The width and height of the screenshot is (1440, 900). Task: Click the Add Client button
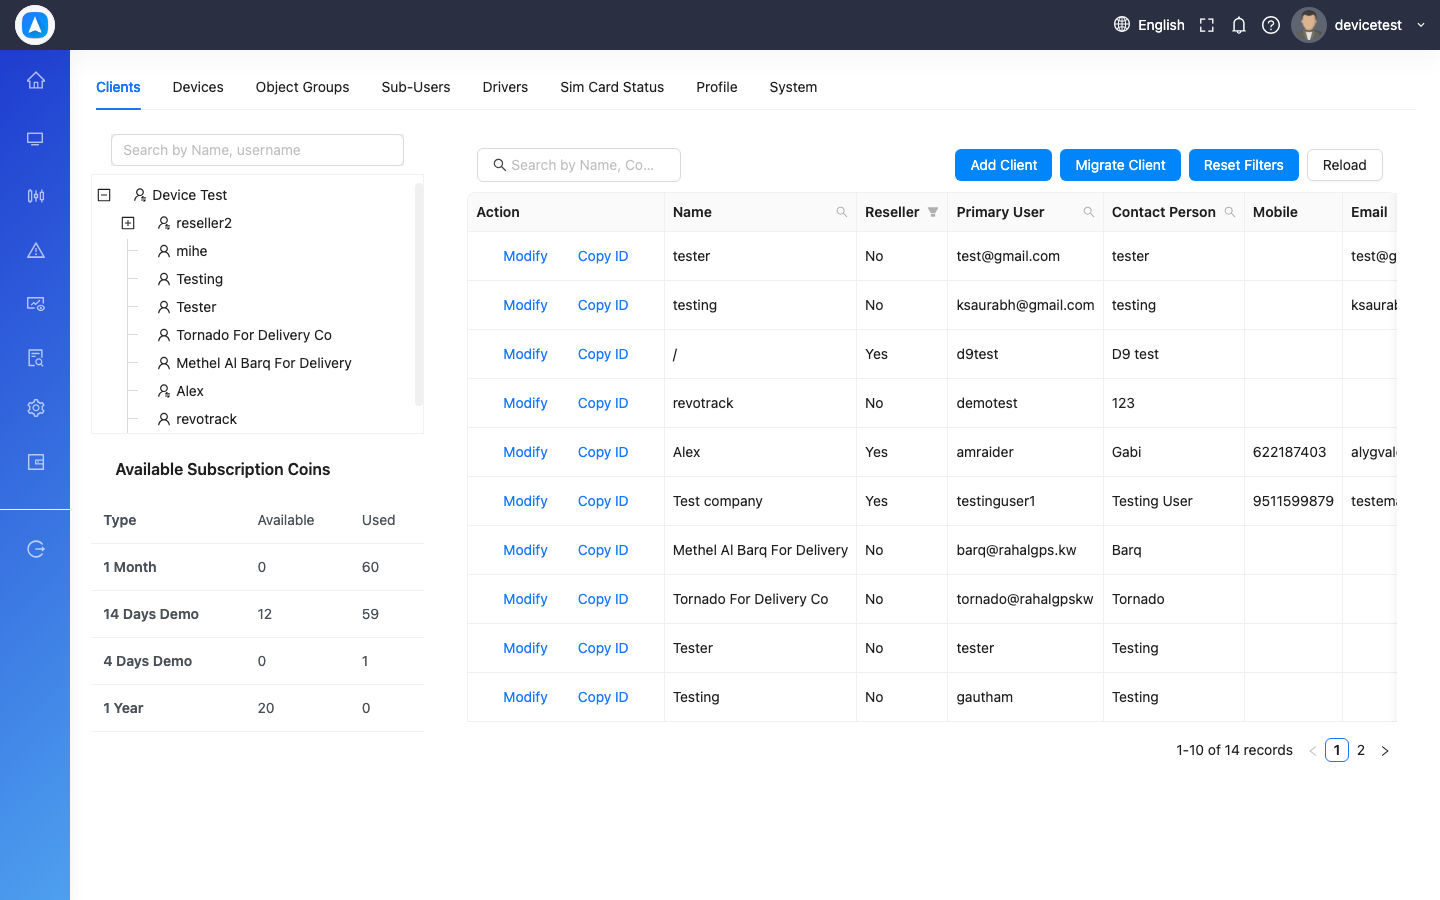click(x=1004, y=165)
